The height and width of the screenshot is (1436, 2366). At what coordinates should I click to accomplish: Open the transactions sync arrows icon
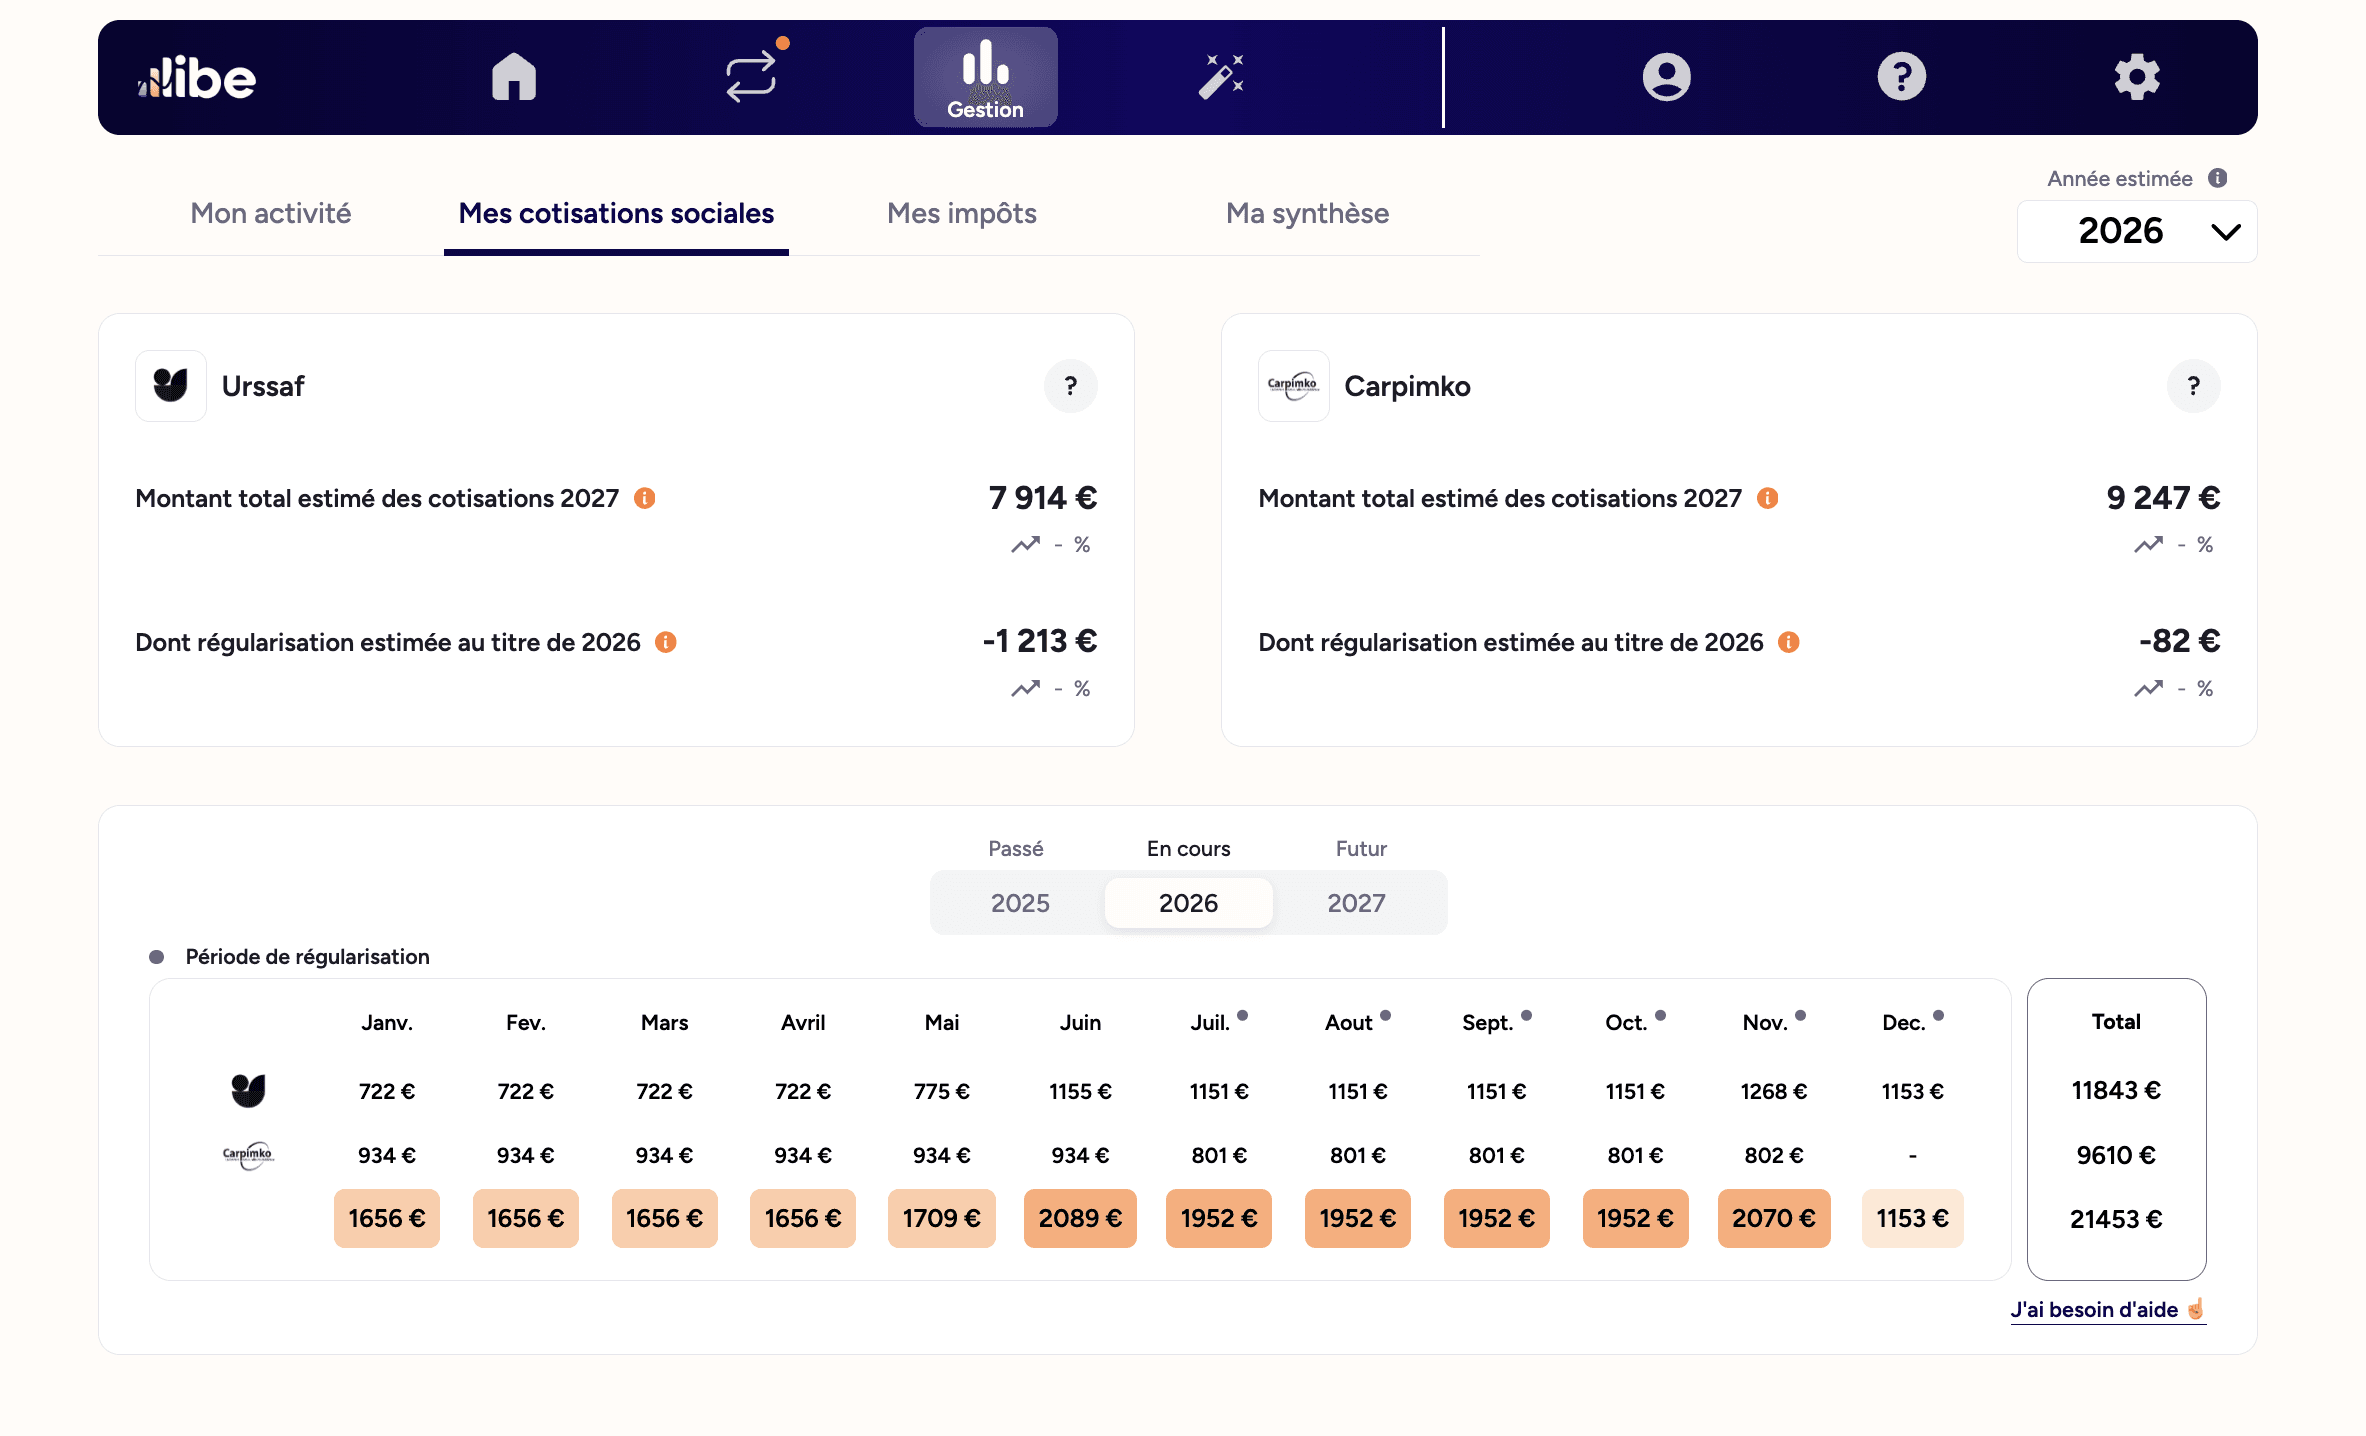[751, 77]
